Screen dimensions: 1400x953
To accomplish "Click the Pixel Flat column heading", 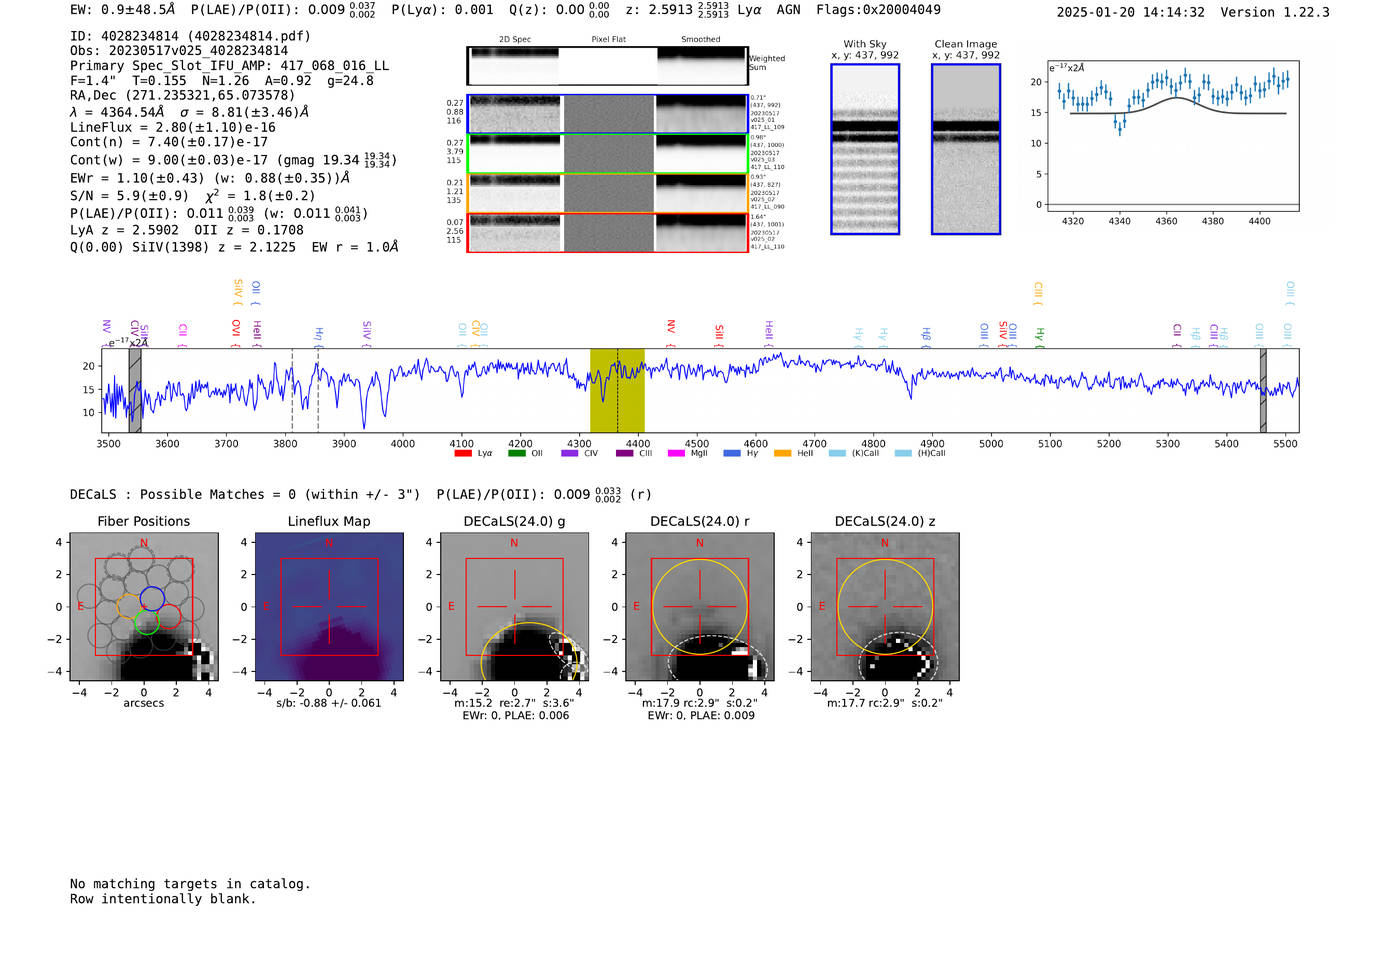I will [x=608, y=40].
